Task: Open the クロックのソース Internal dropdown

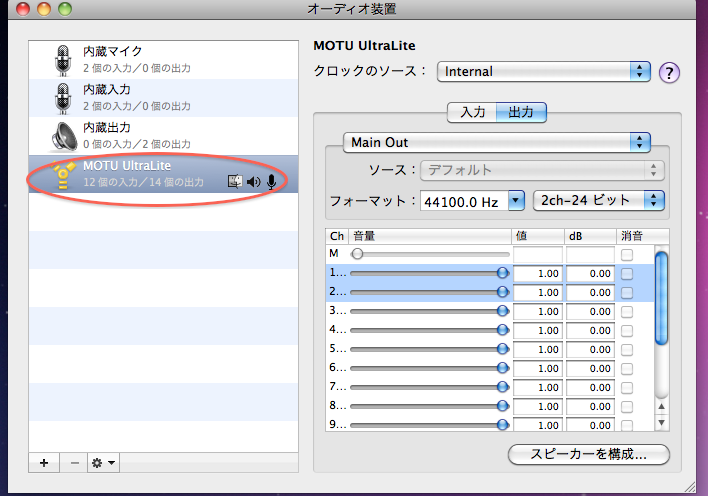Action: [544, 71]
